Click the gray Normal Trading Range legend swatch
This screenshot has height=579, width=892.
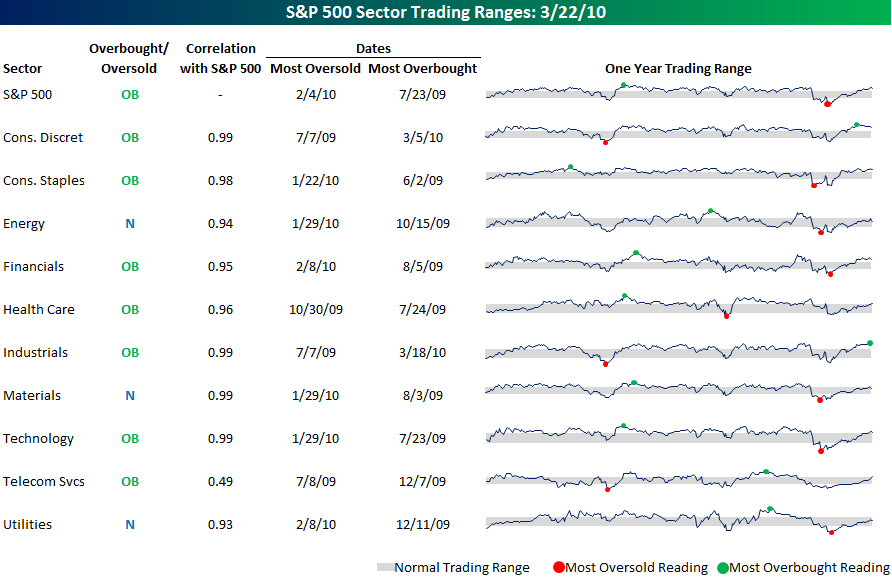pyautogui.click(x=385, y=568)
